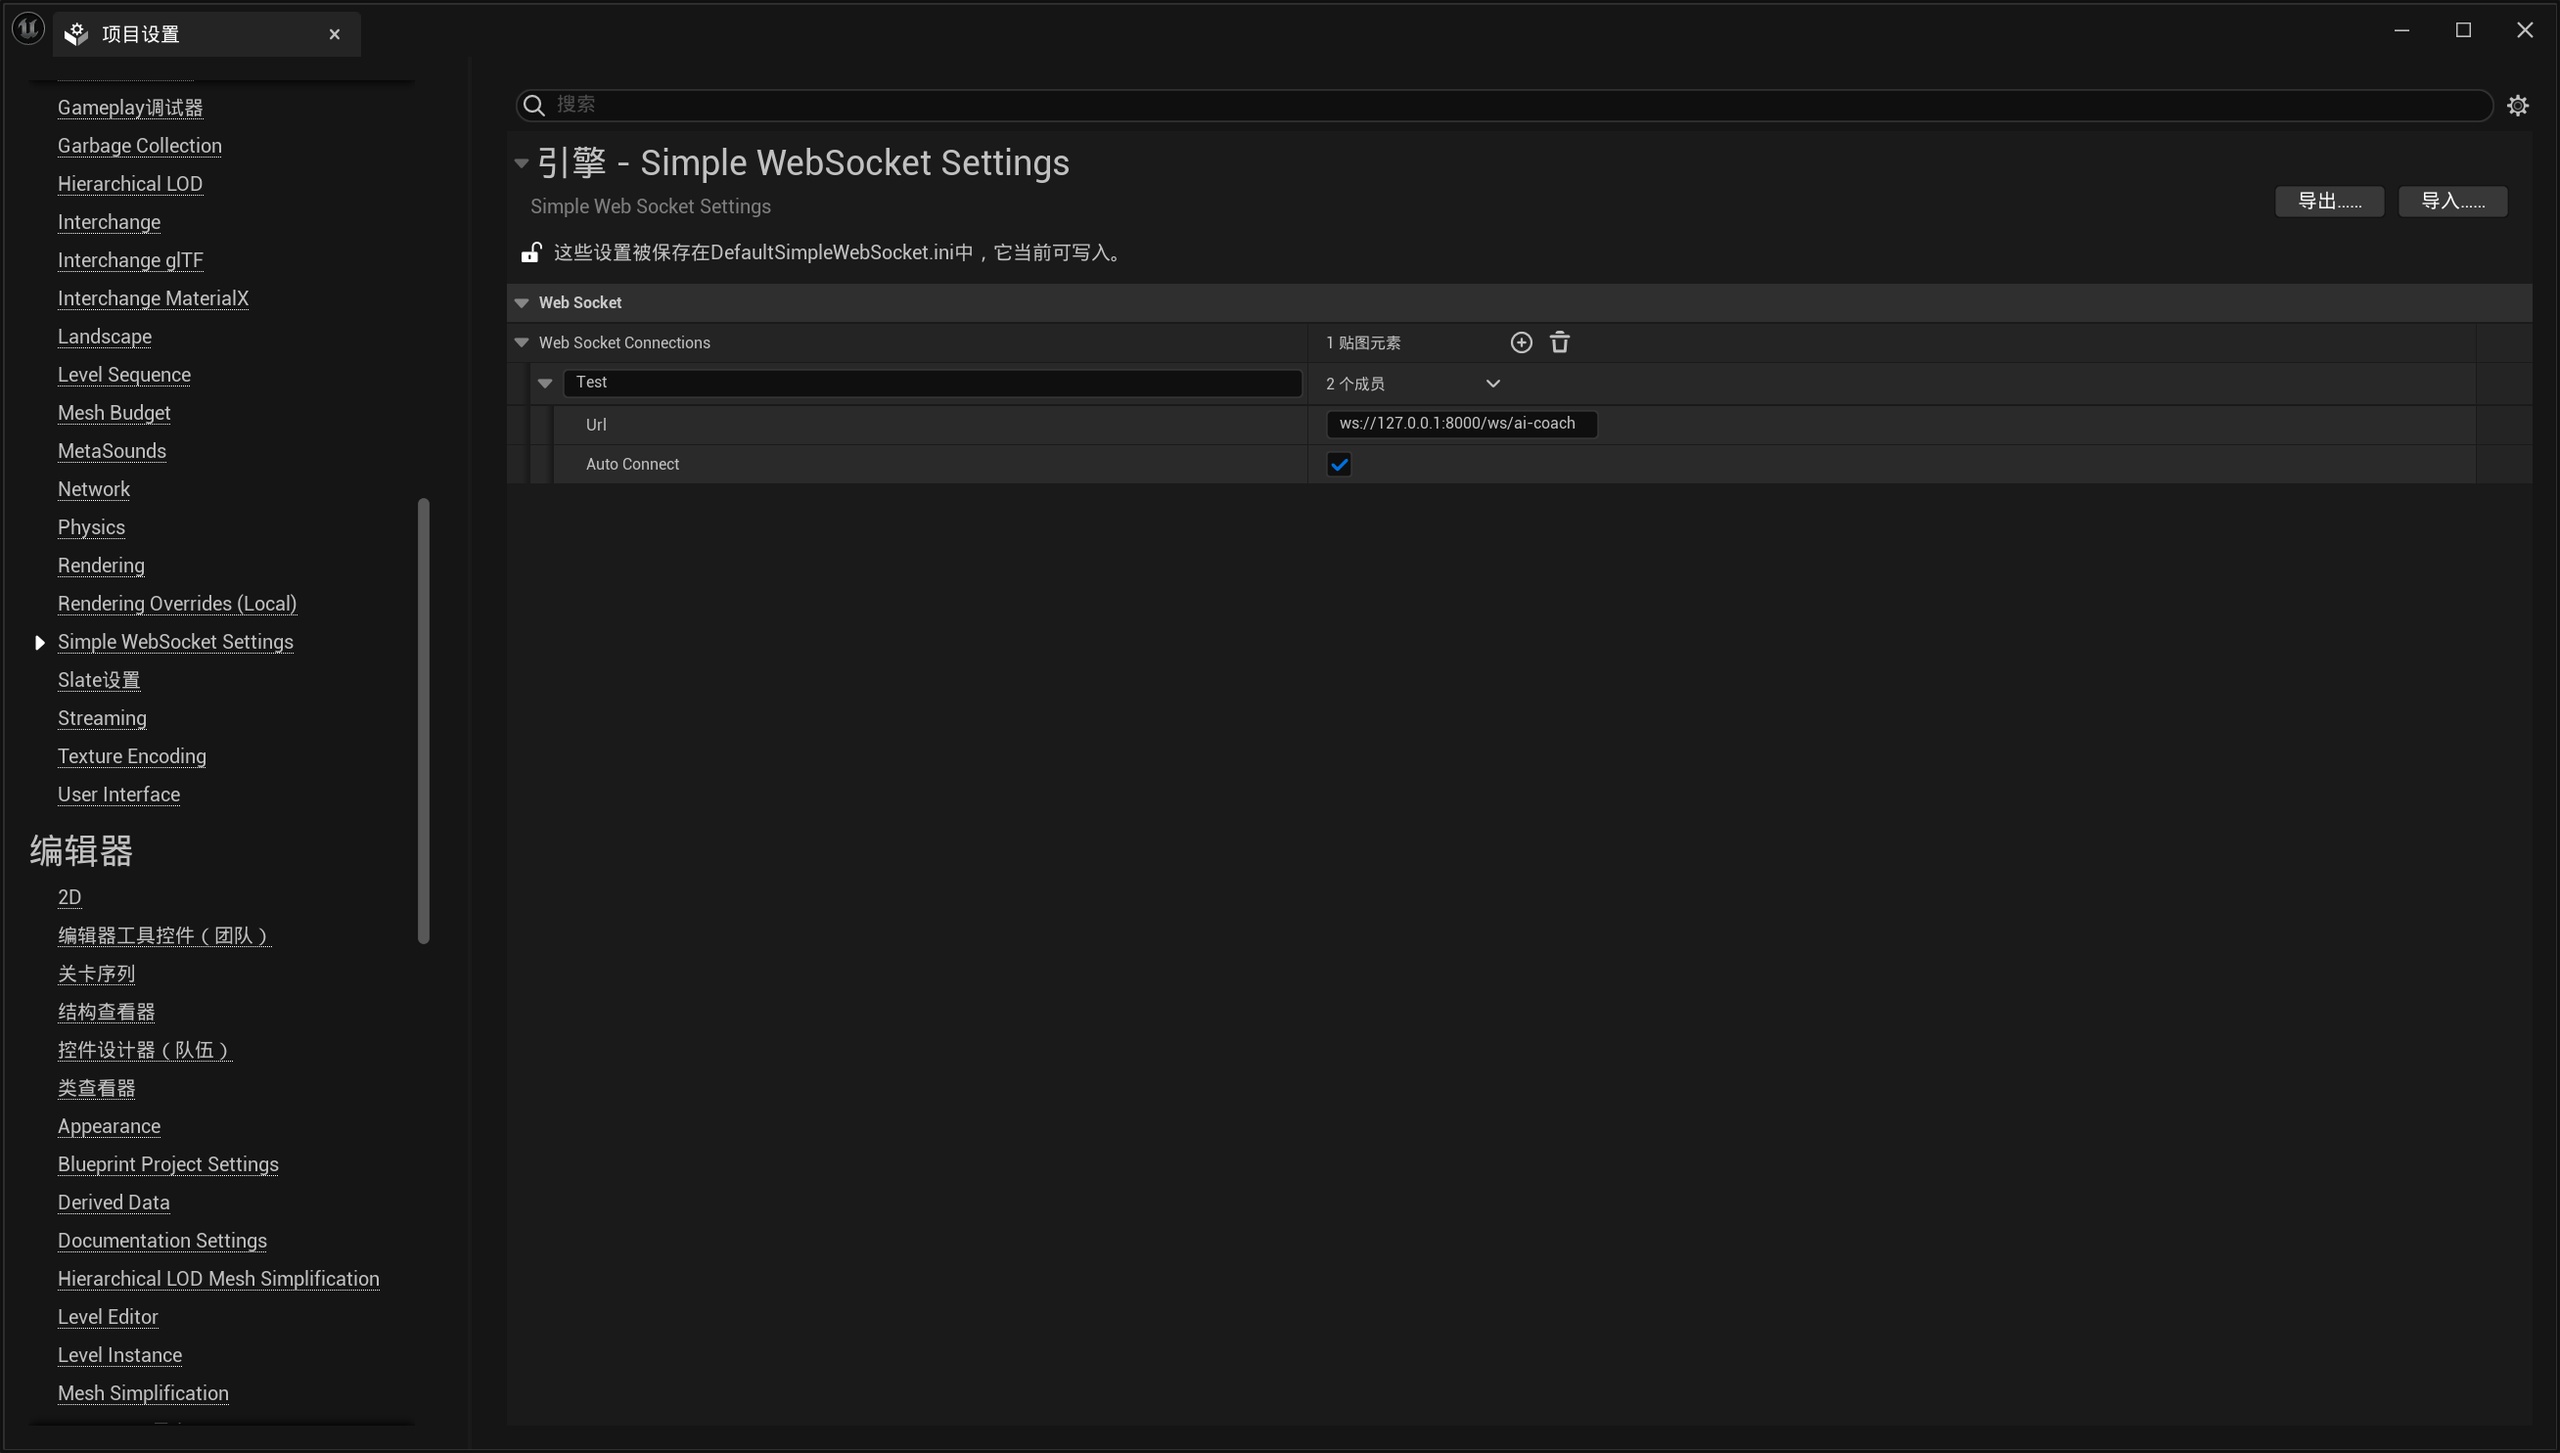Click the Unreal Engine logo icon

coord(28,29)
